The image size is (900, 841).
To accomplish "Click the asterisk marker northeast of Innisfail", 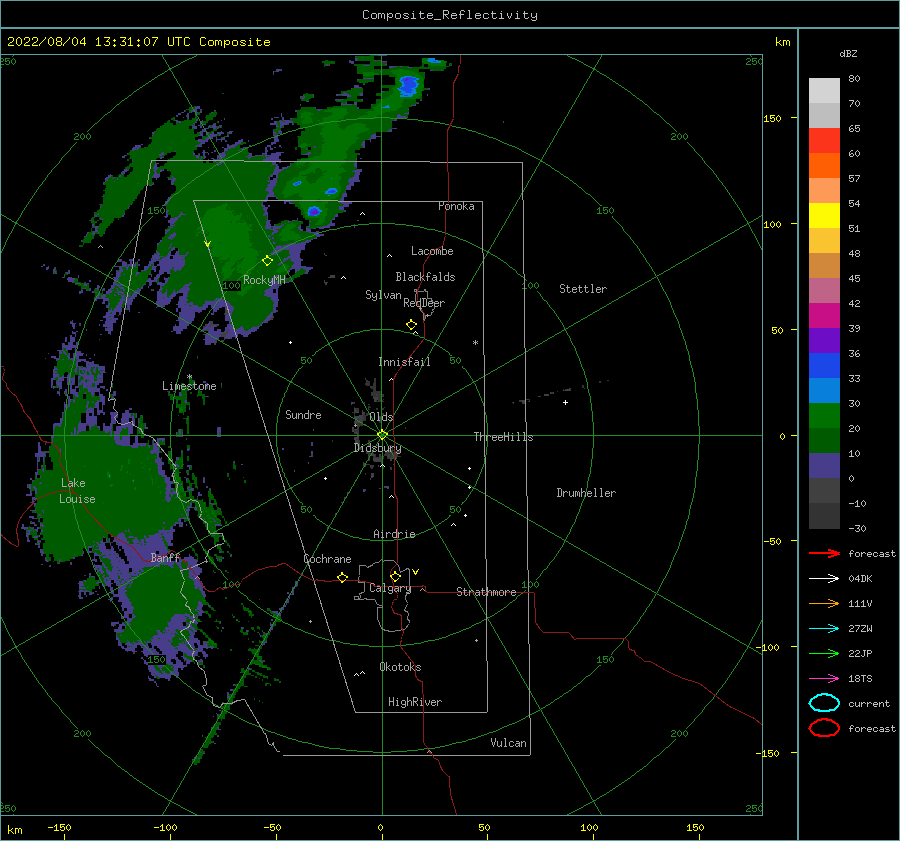I will click(475, 343).
